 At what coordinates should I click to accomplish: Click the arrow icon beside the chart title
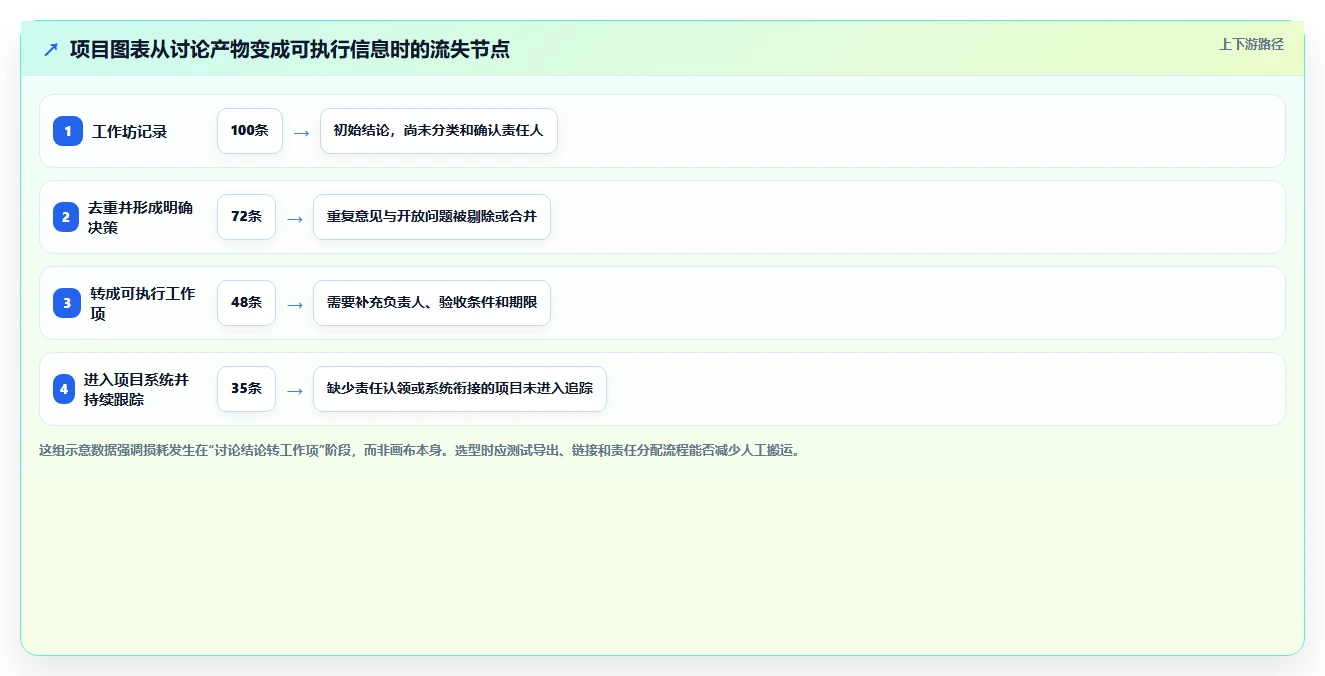coord(51,49)
